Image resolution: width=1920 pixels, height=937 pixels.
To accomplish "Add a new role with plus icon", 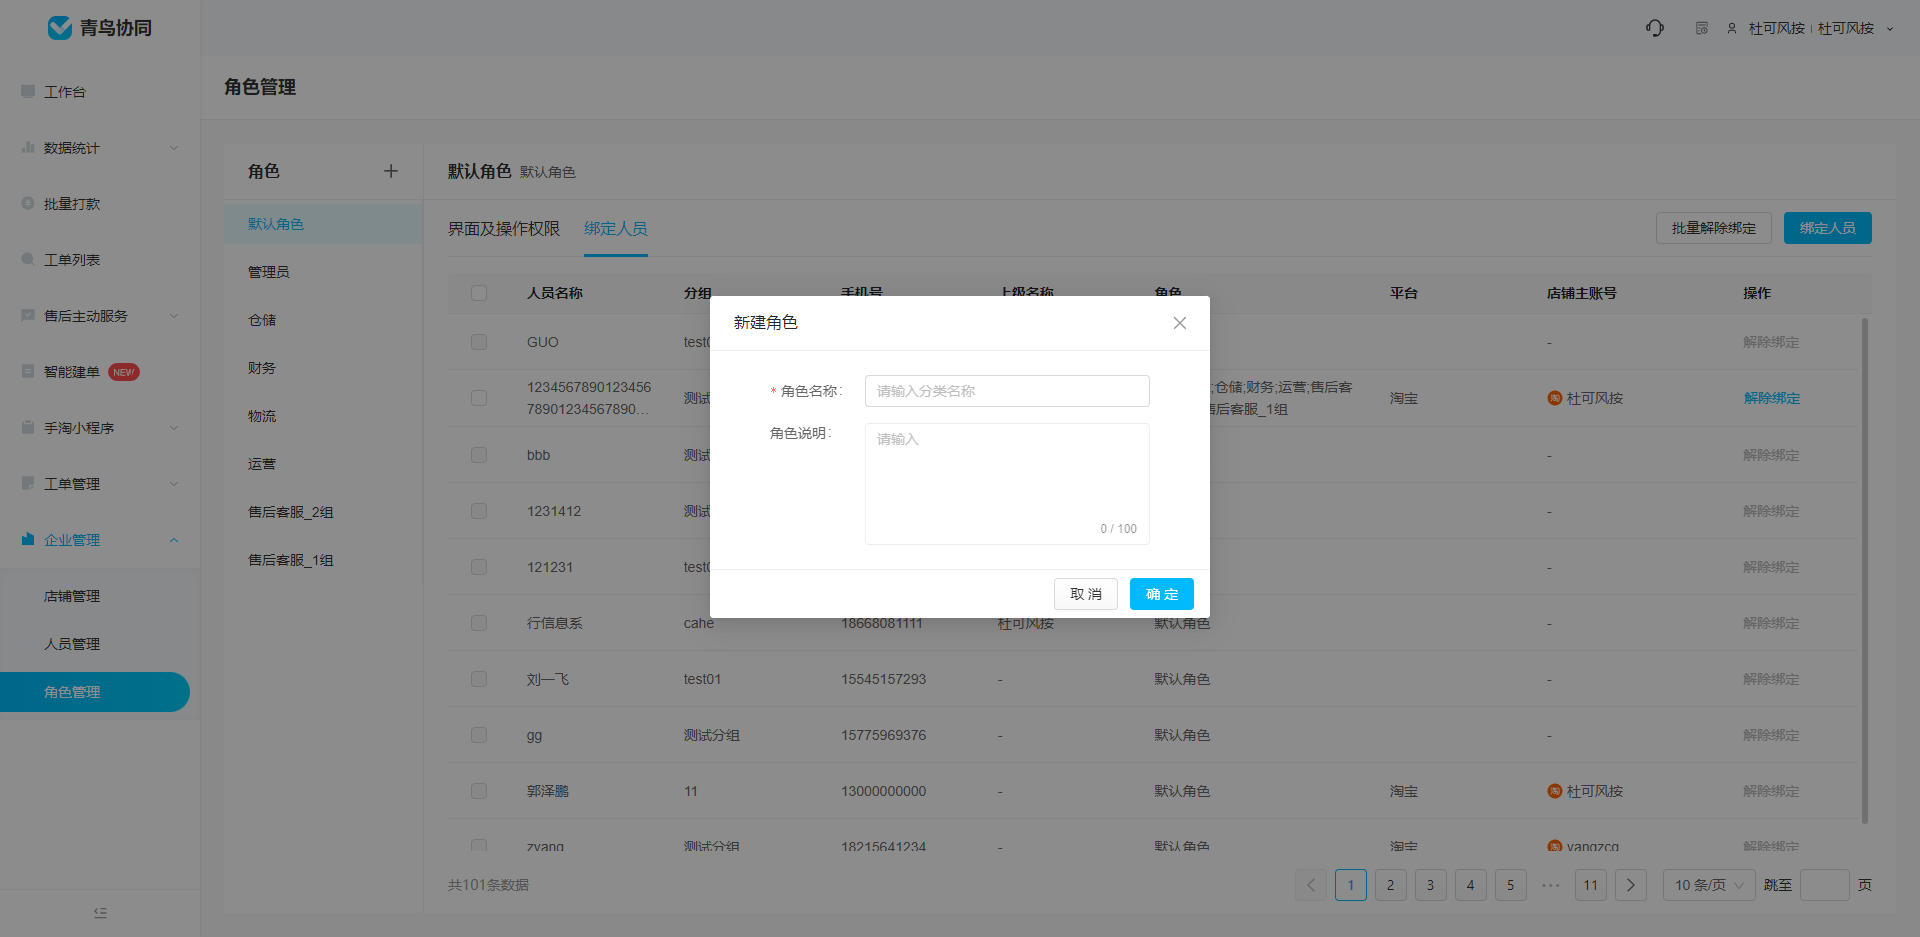I will (x=391, y=171).
